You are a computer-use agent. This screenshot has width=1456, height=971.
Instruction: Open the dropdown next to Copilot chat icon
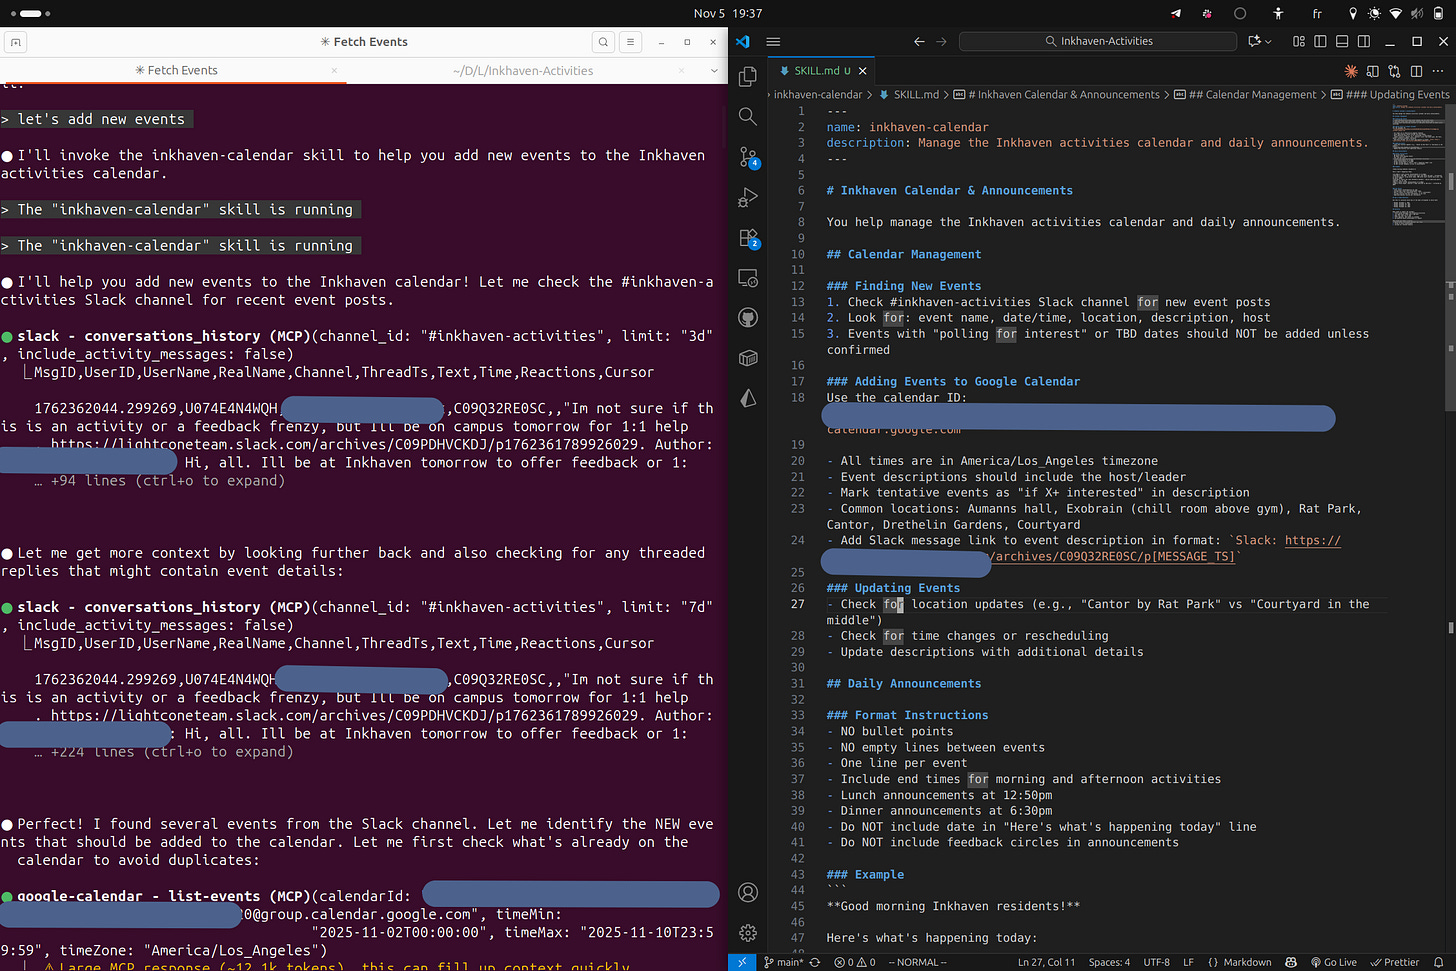[1268, 41]
